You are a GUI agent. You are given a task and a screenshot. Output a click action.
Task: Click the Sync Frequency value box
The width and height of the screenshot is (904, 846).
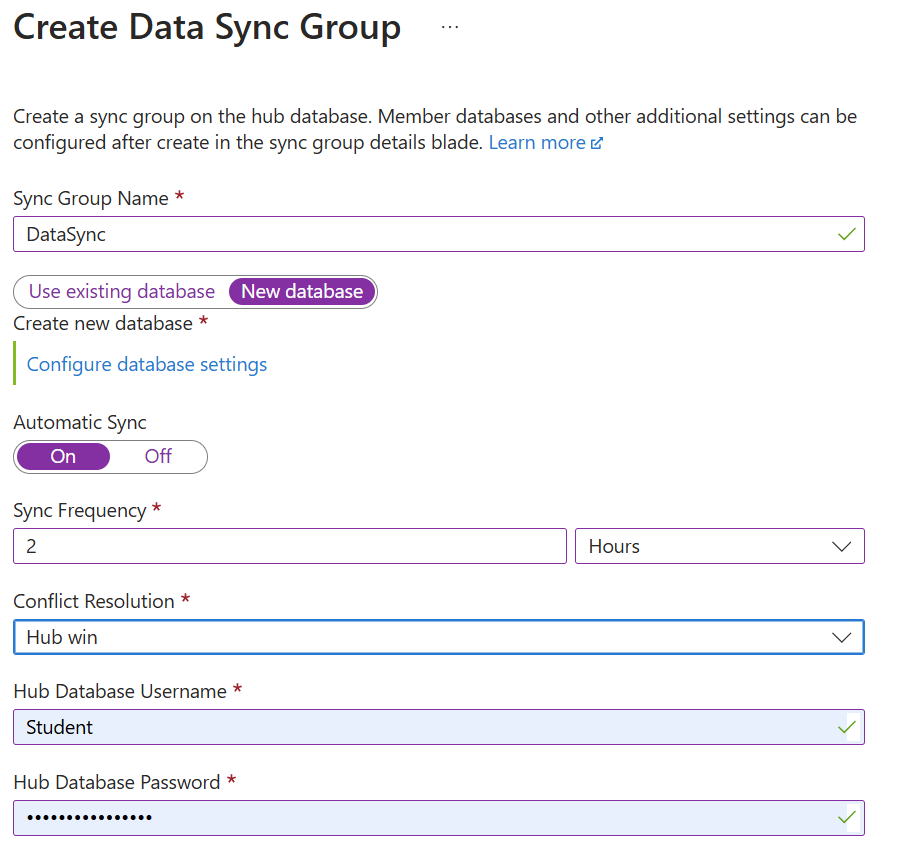pyautogui.click(x=290, y=546)
